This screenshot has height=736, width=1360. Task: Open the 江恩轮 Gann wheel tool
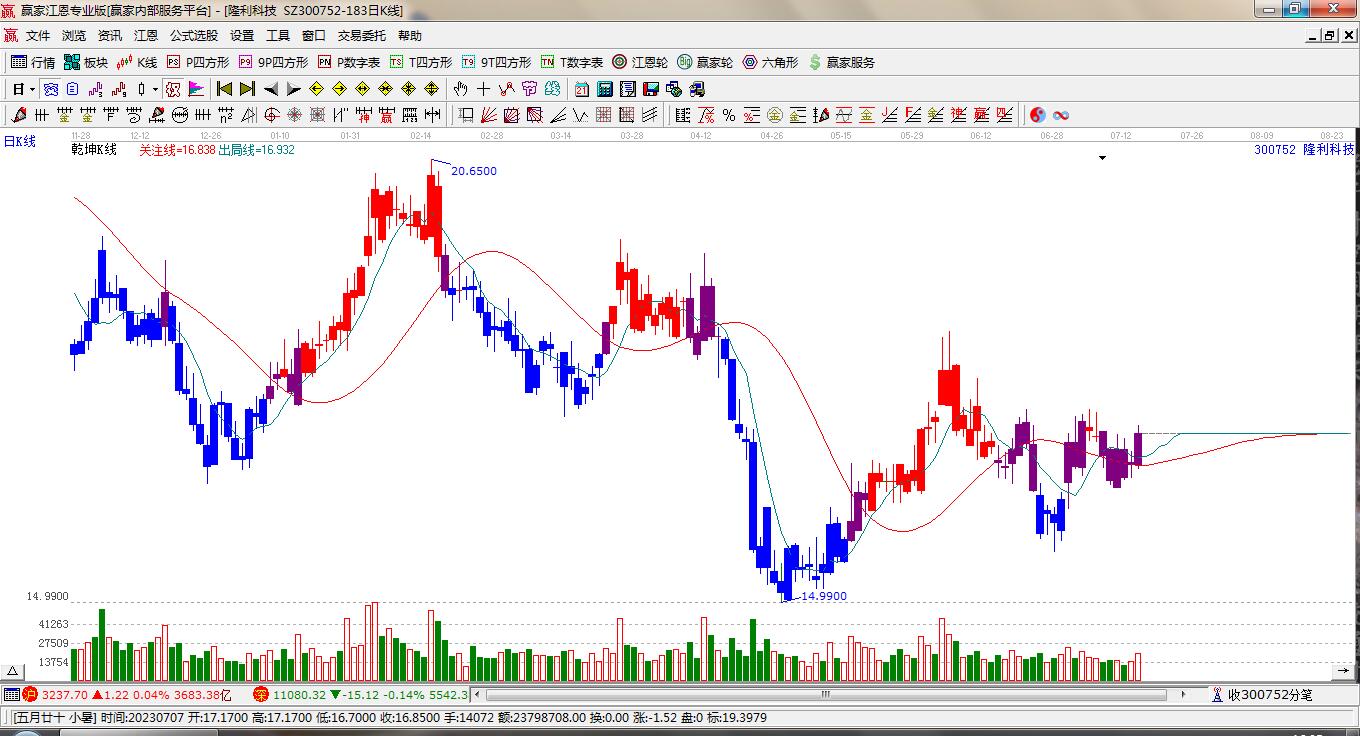tap(640, 62)
